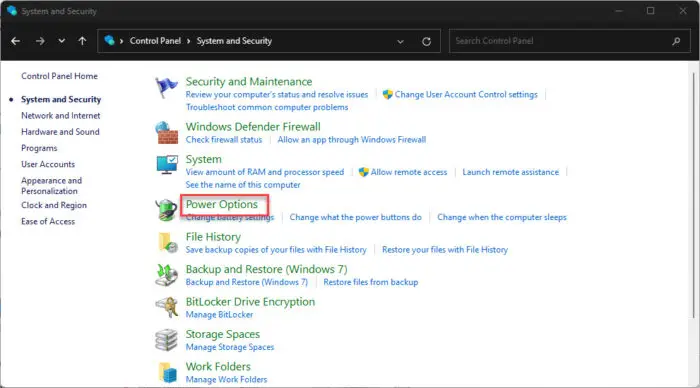Screen dimensions: 700x388
Task: Open BitLocker Drive Encryption heading
Action: [250, 302]
